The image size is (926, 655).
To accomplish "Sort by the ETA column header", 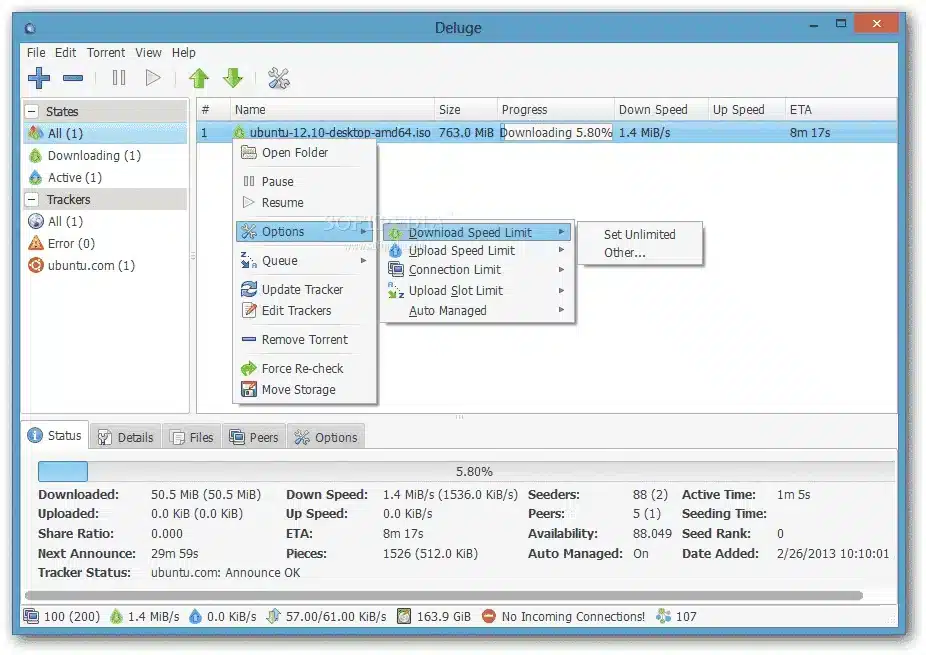I will (840, 109).
